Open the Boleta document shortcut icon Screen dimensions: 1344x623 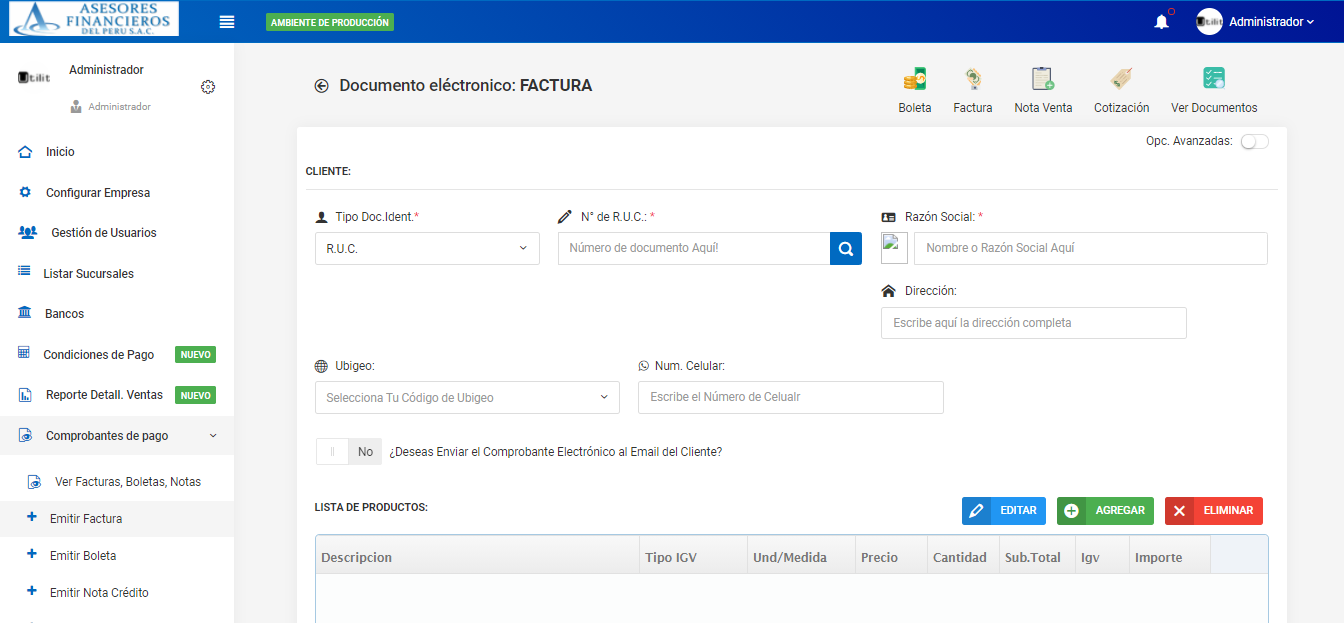coord(914,80)
